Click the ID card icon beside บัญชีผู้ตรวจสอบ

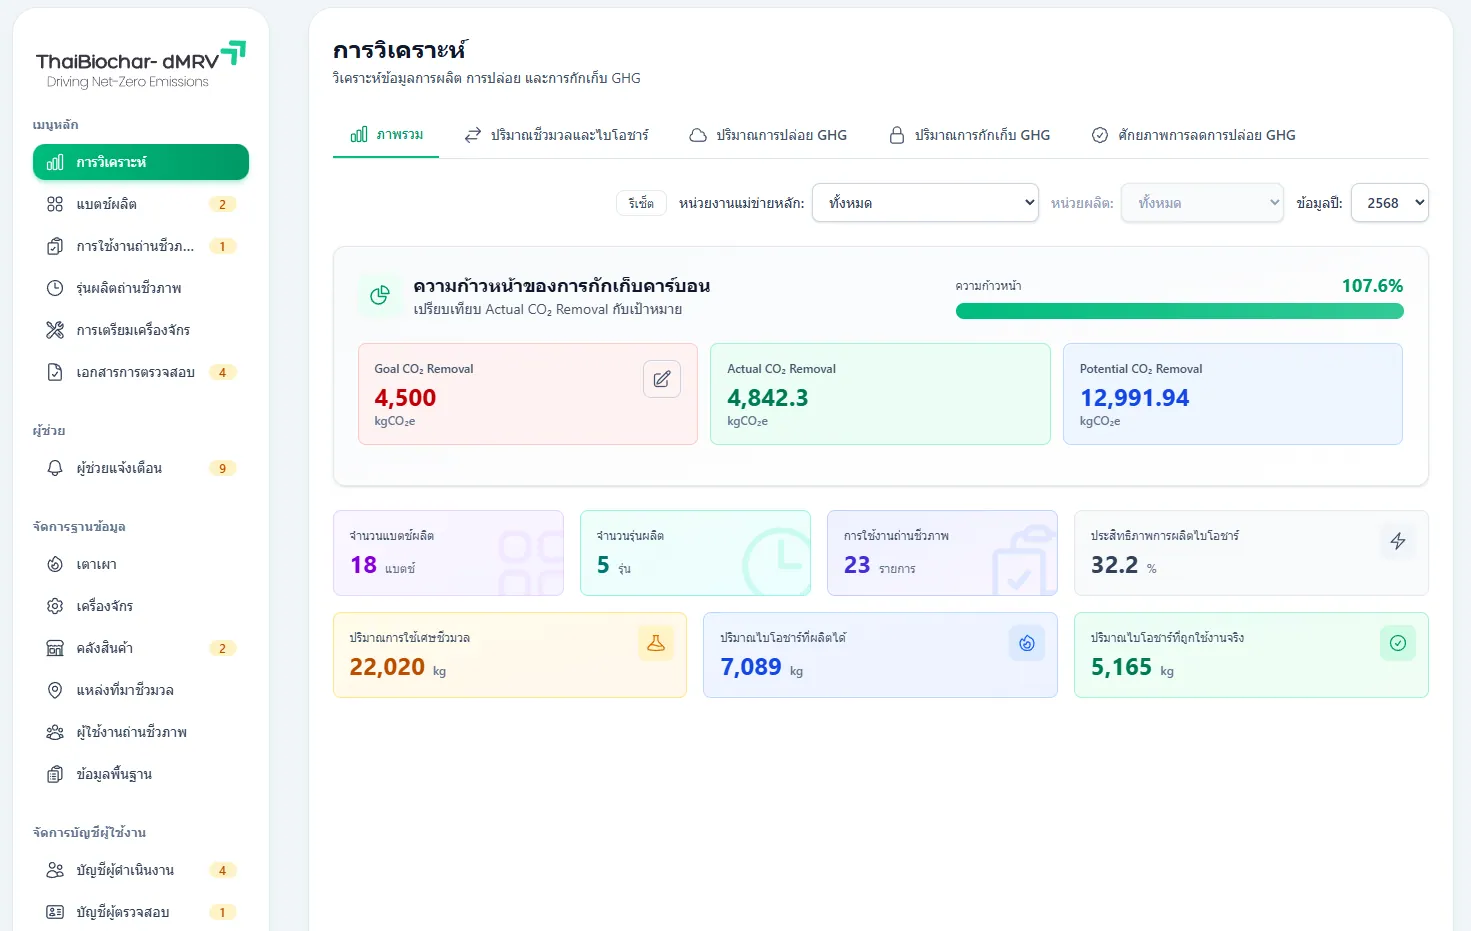[55, 912]
